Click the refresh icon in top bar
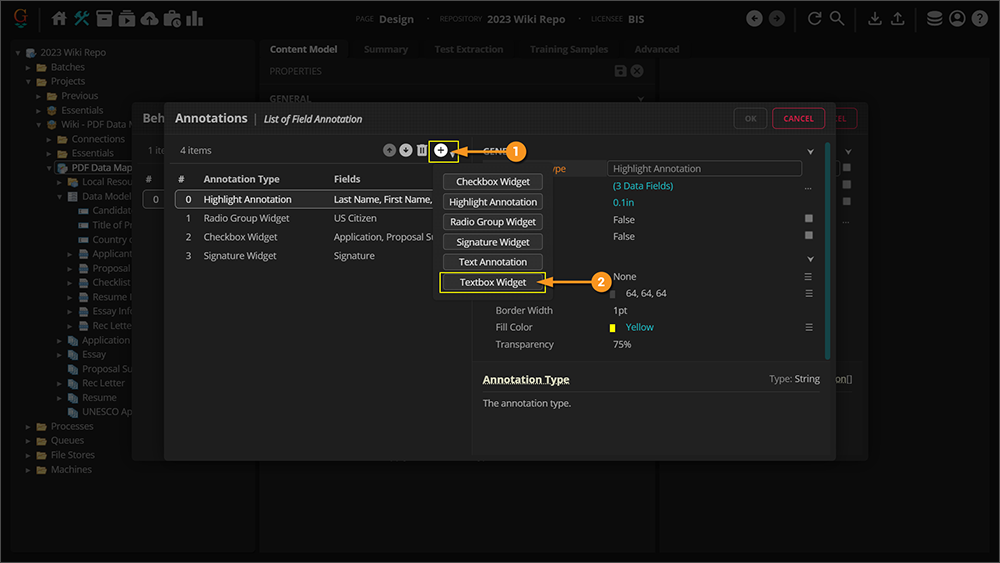 pyautogui.click(x=814, y=18)
